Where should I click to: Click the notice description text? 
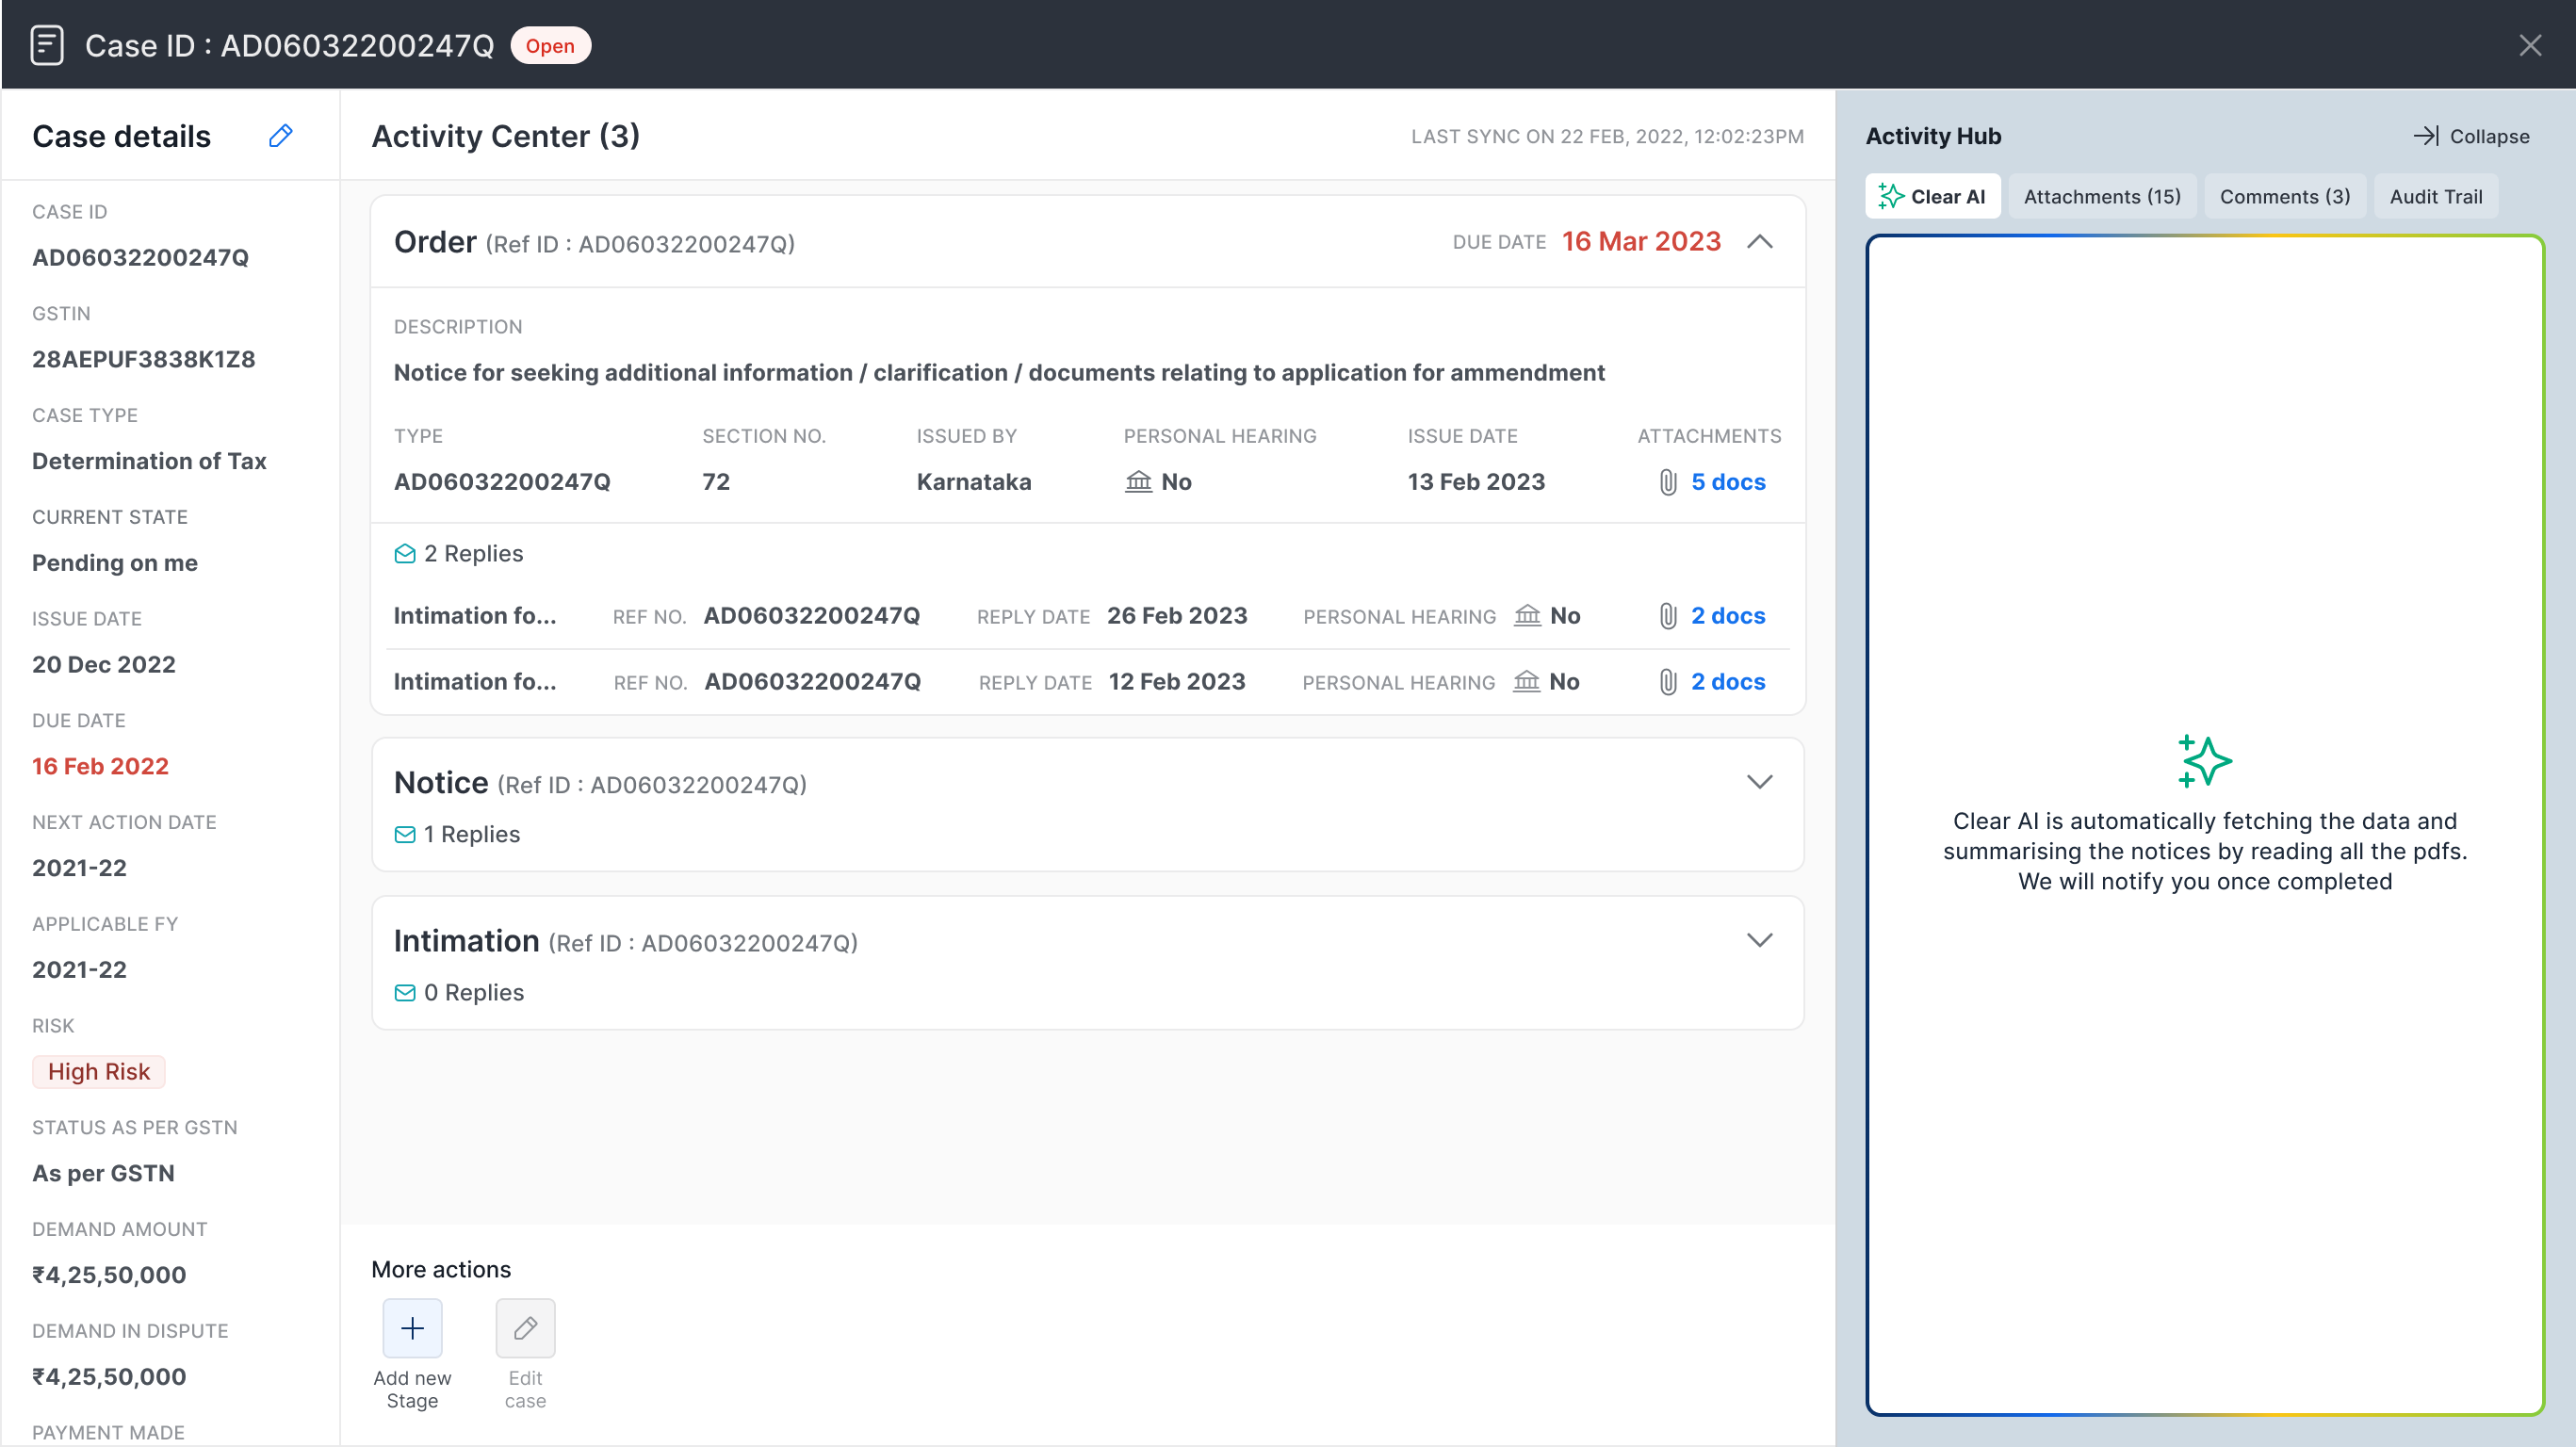999,372
